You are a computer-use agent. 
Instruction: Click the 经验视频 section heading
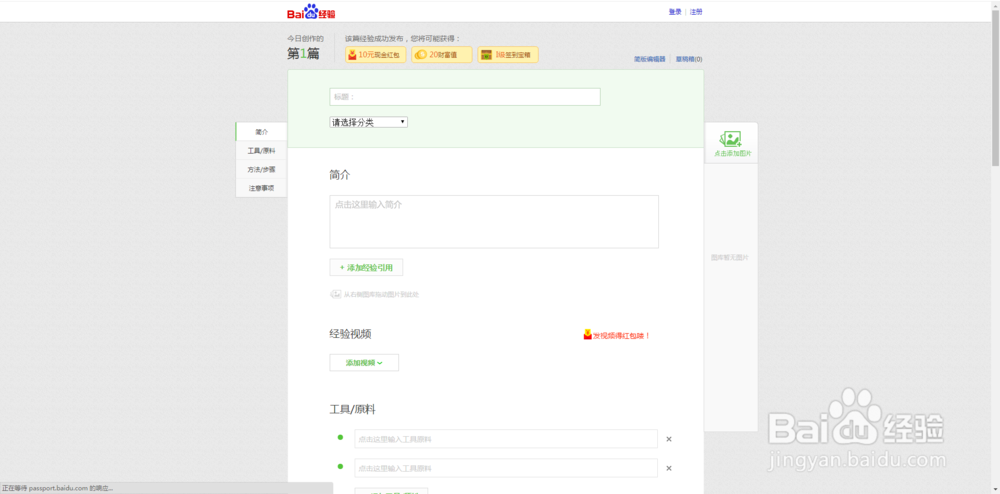(x=350, y=334)
